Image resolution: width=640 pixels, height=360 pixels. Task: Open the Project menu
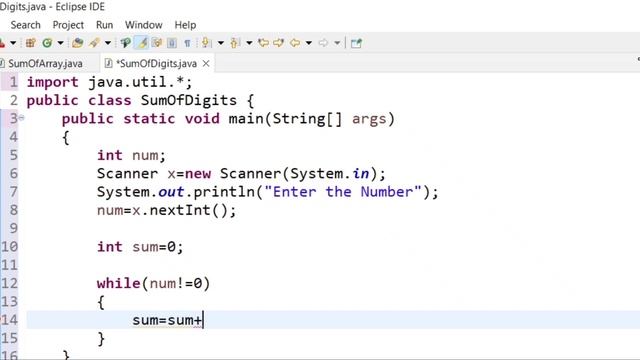(68, 25)
